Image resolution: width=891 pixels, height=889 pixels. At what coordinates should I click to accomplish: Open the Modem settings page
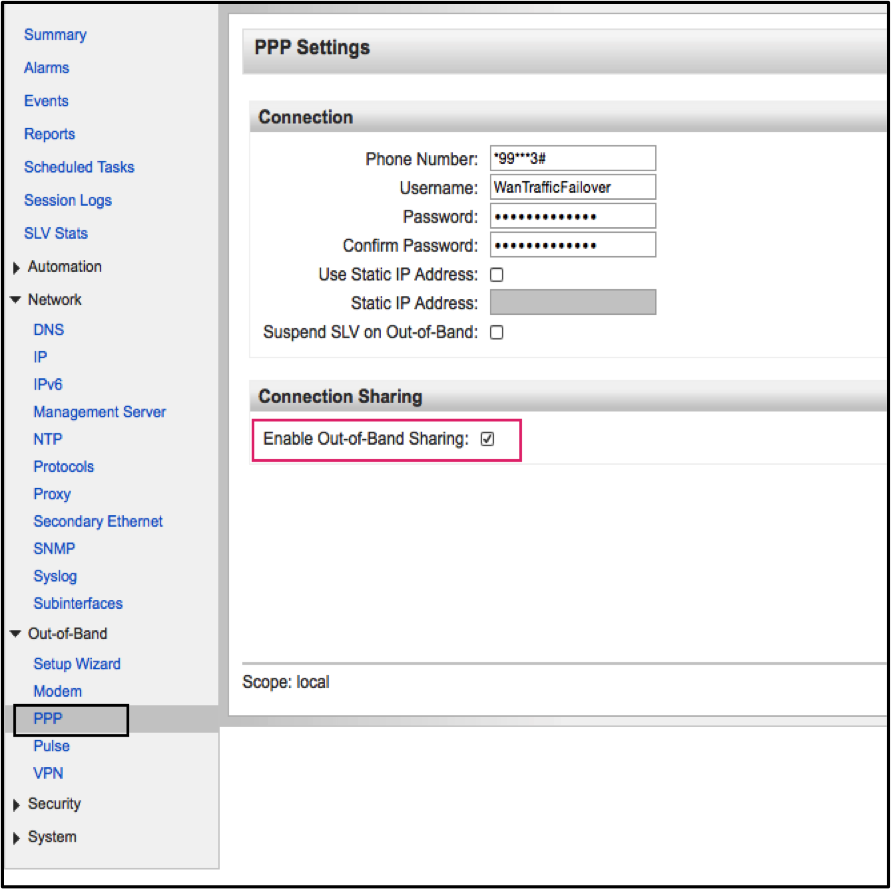pos(57,691)
